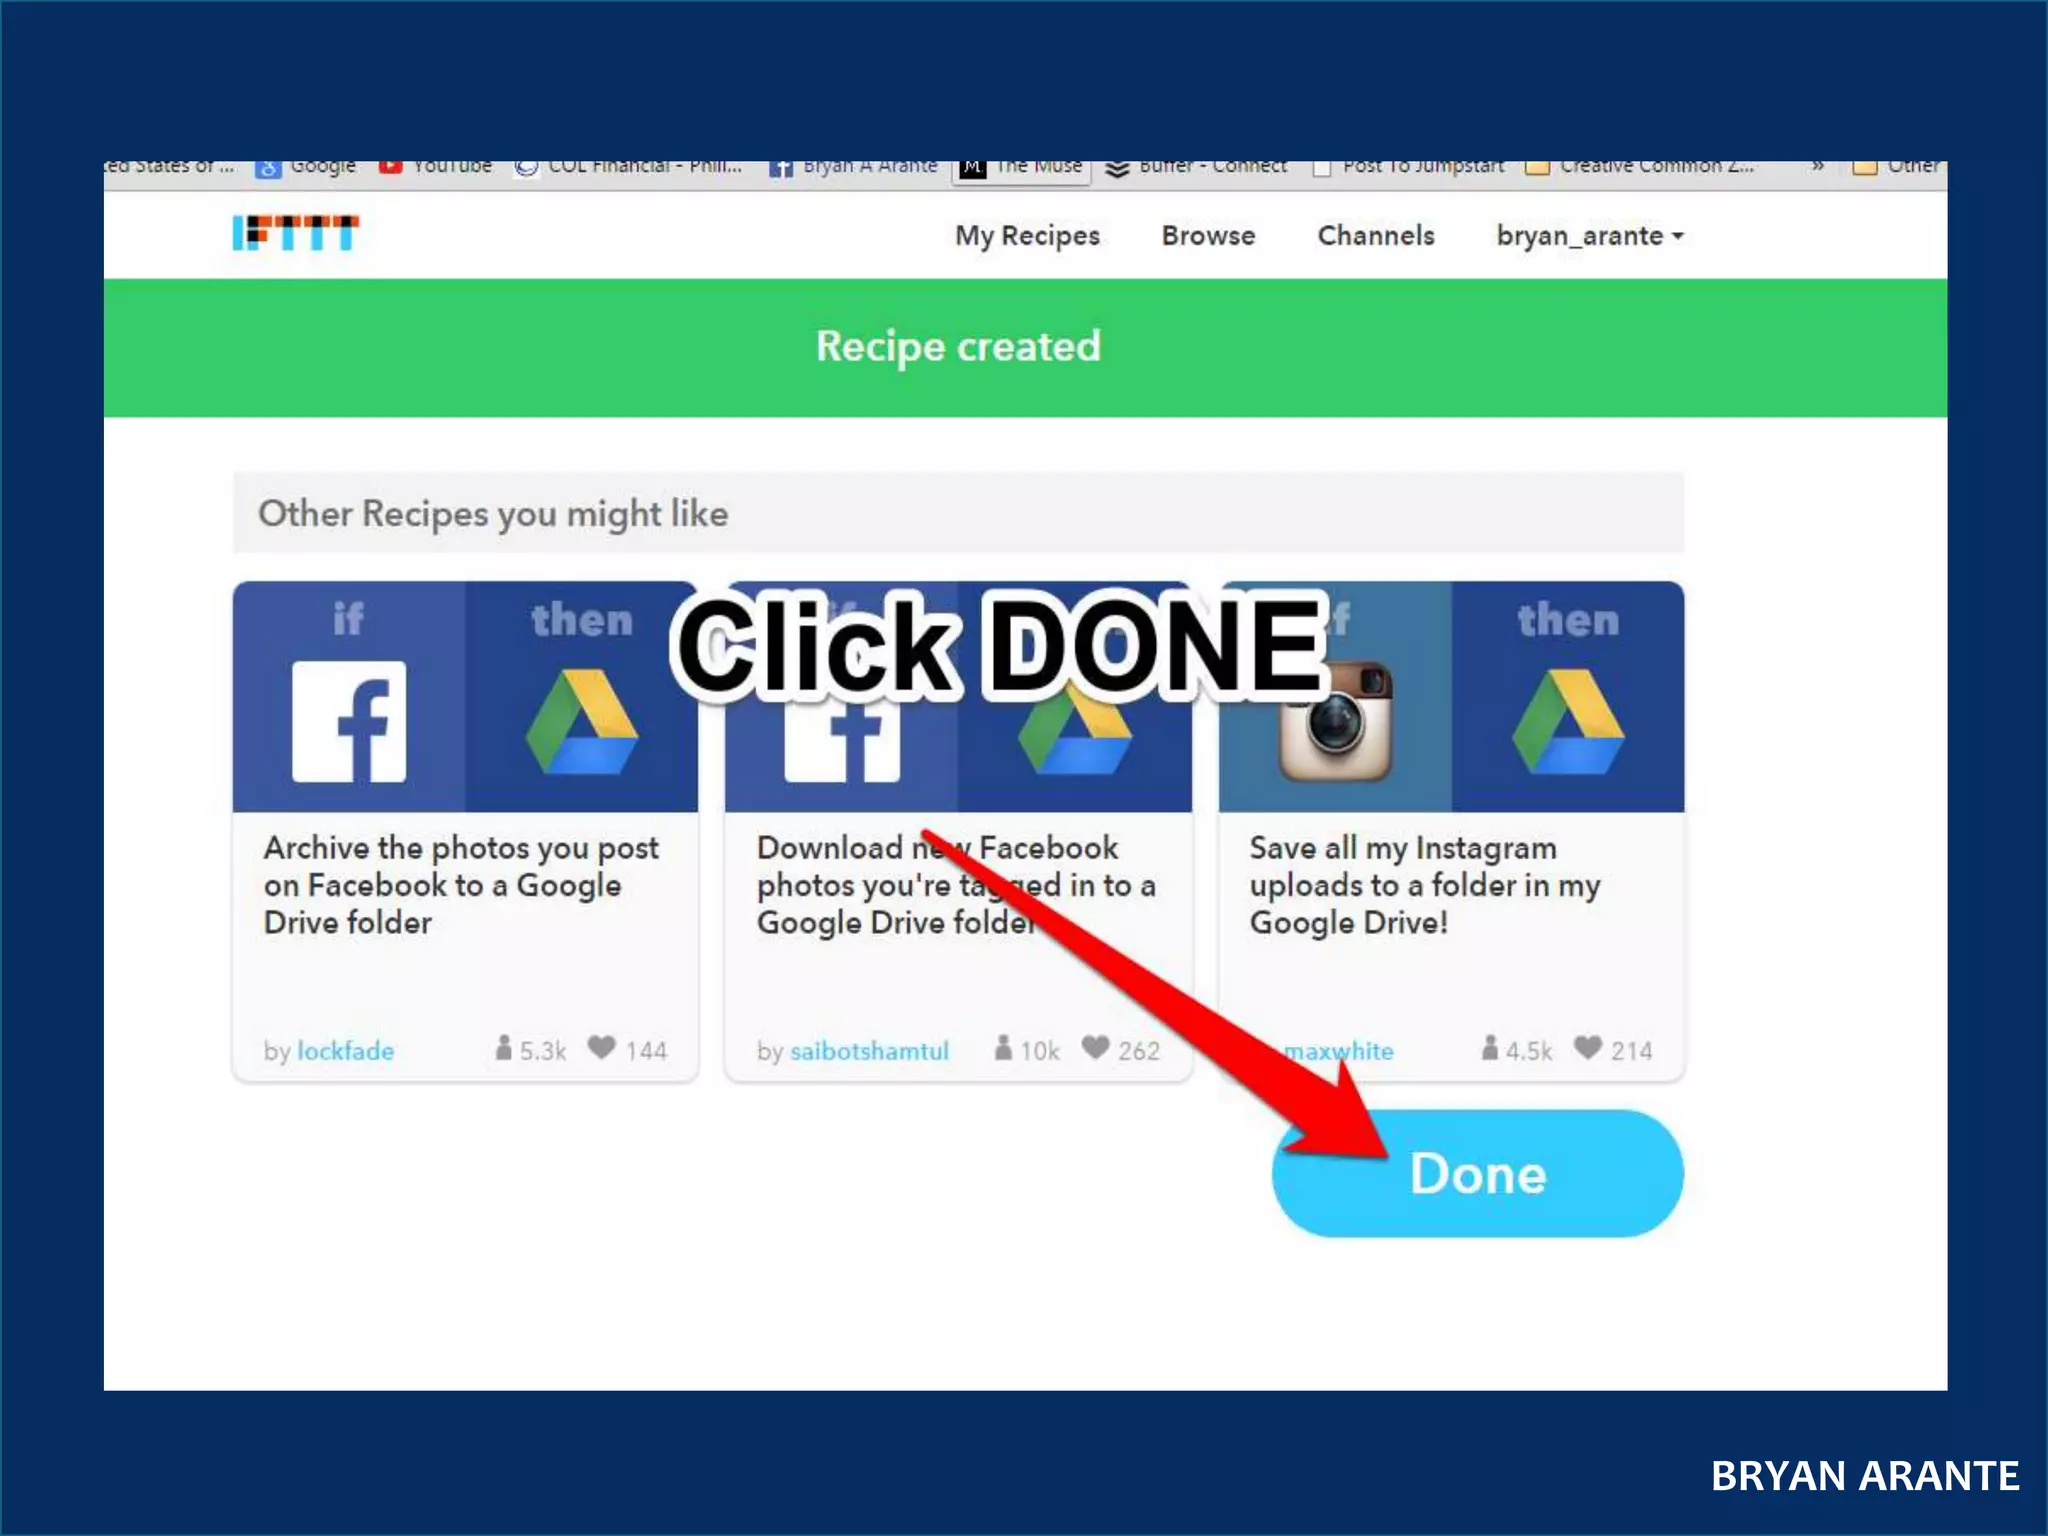Expand bookmarks overflow chevron
This screenshot has height=1536, width=2048.
1817,167
